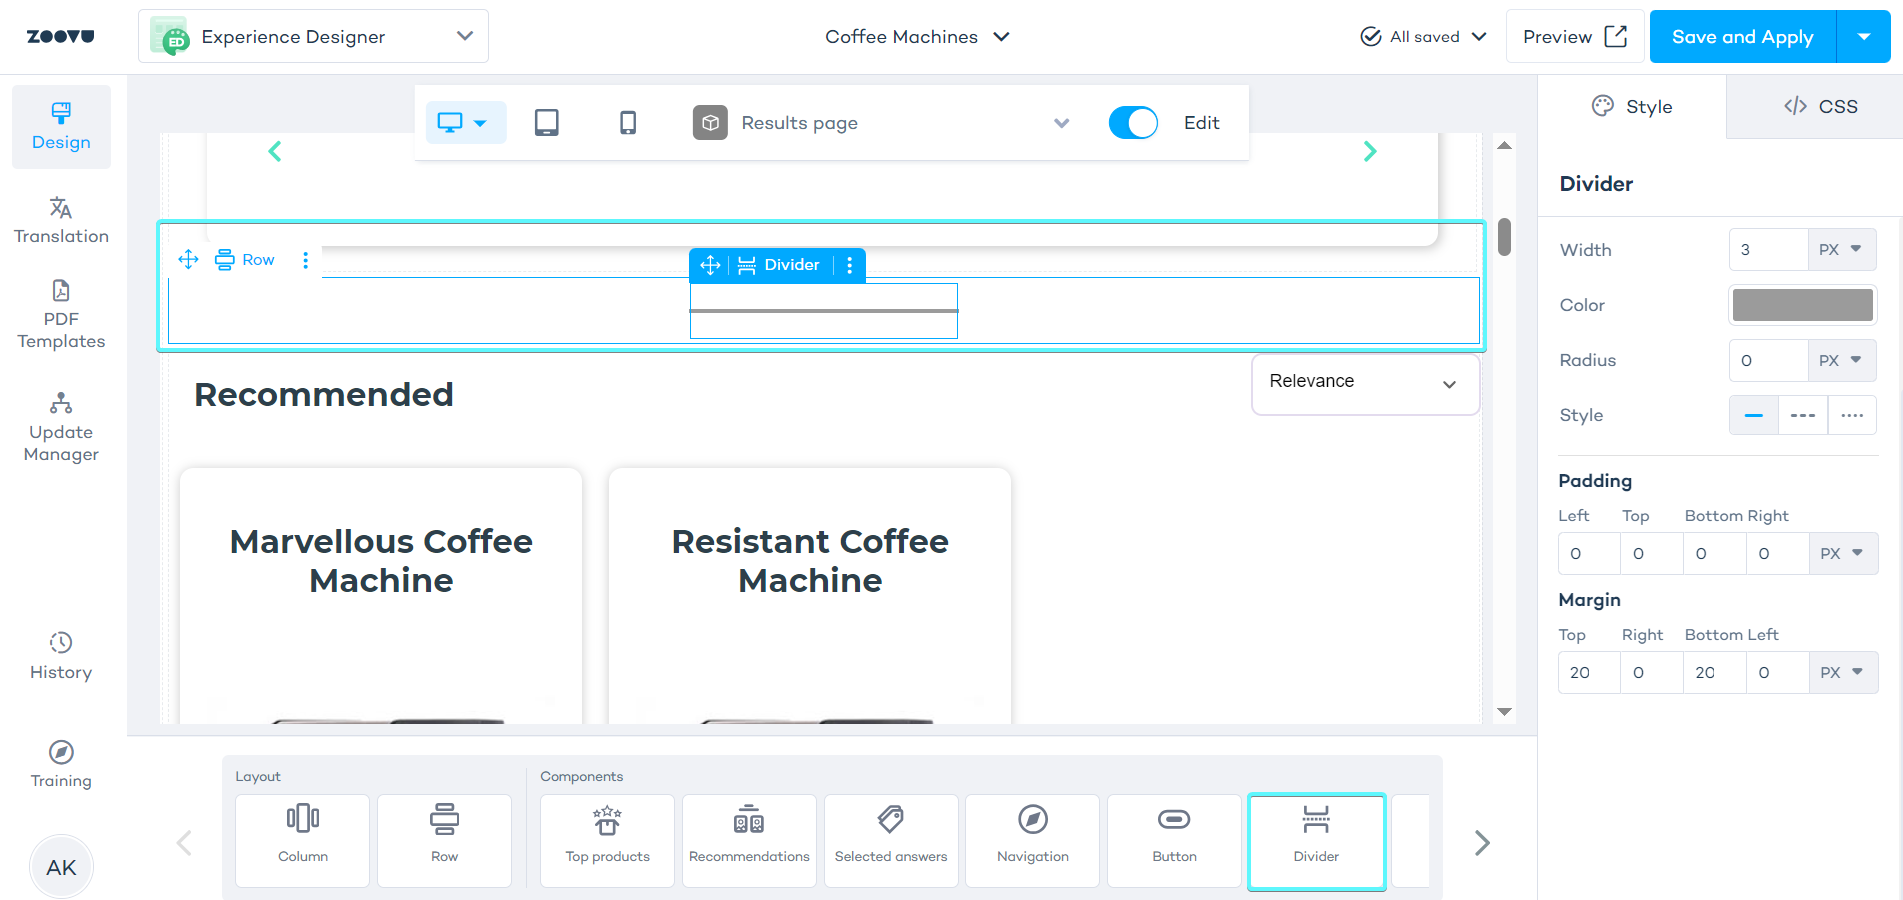
Task: Switch to mobile phone preview icon
Action: coord(628,123)
